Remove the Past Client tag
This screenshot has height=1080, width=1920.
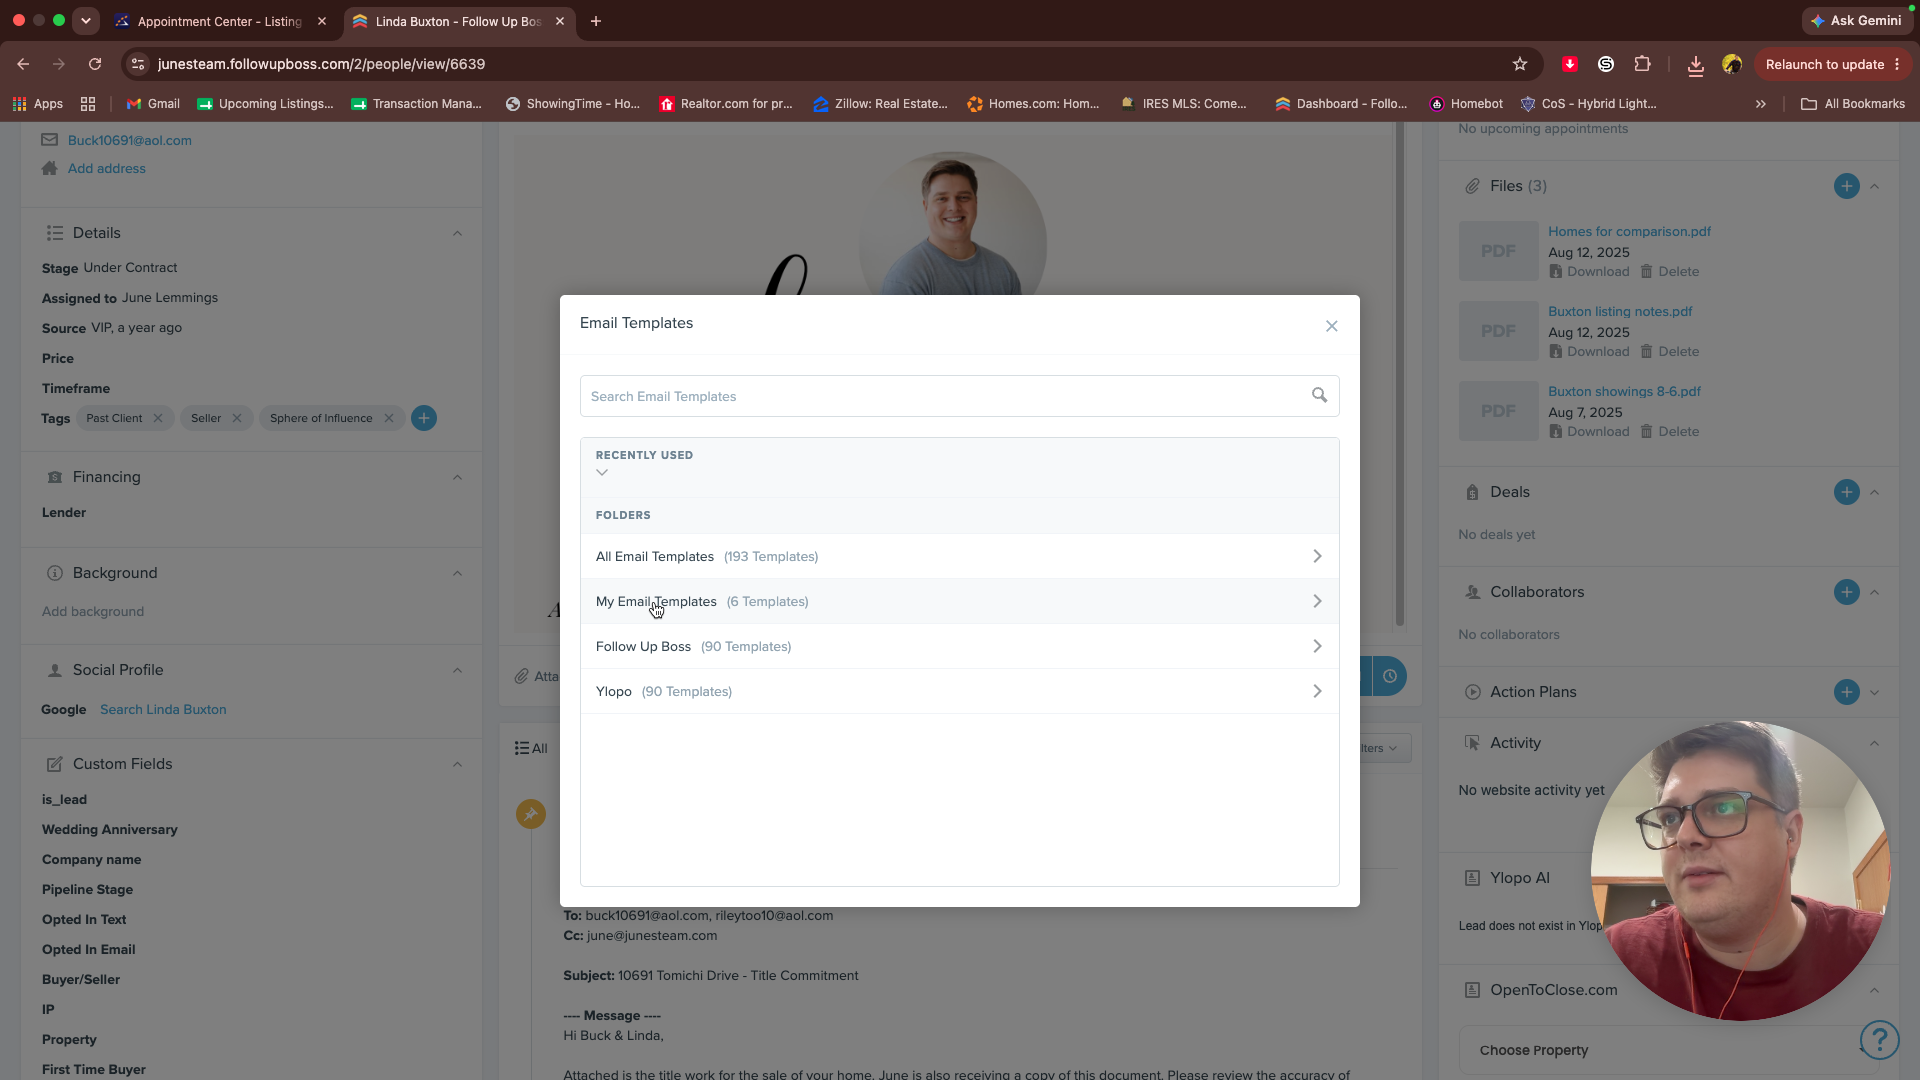[x=157, y=418]
